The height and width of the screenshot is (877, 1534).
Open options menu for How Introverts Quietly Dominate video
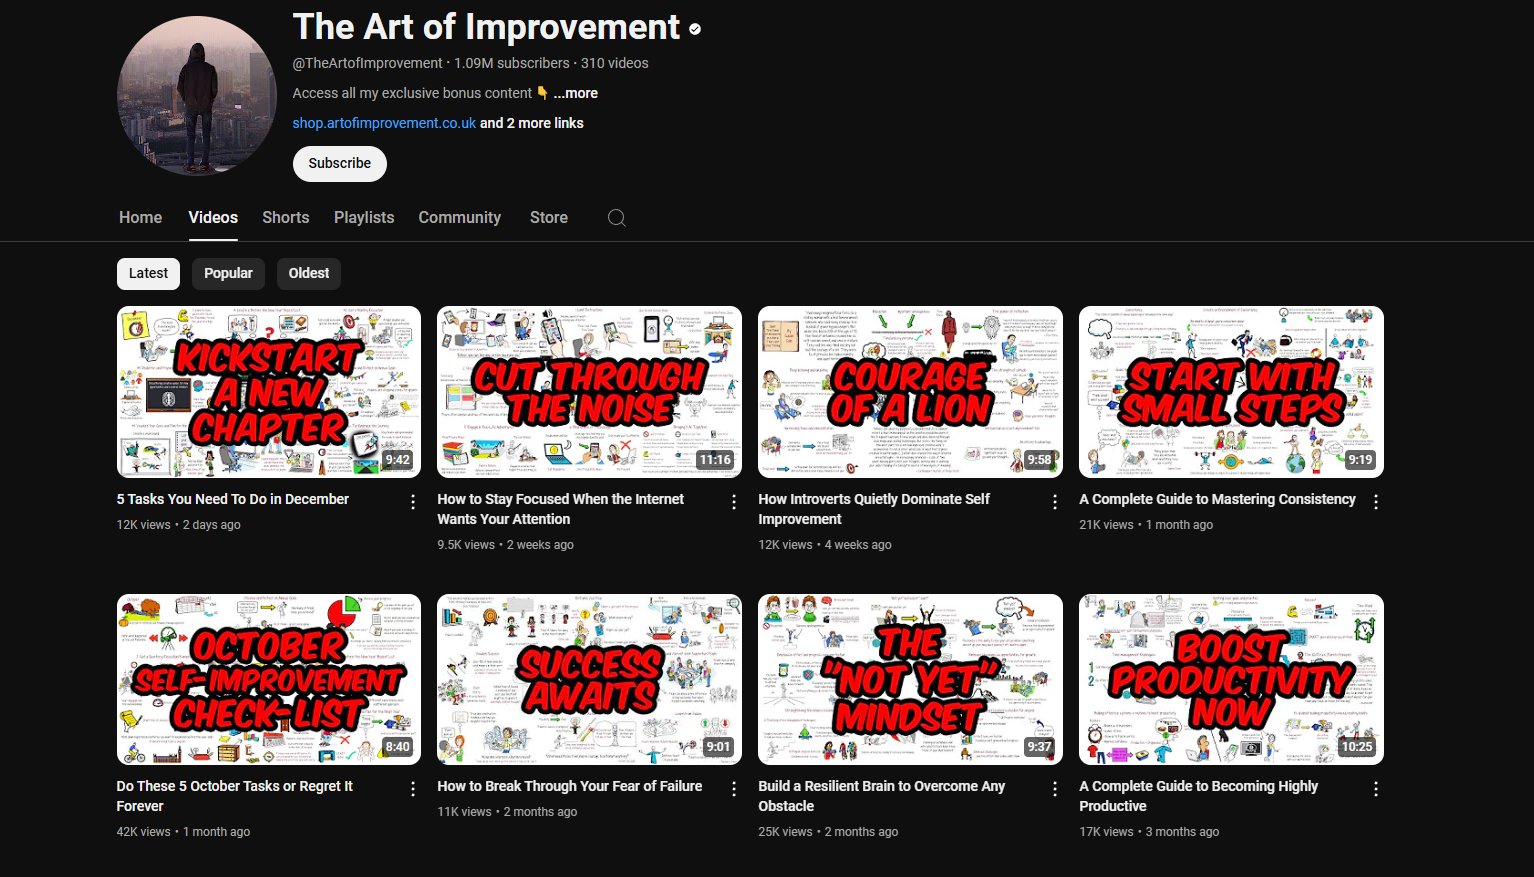coord(1055,502)
